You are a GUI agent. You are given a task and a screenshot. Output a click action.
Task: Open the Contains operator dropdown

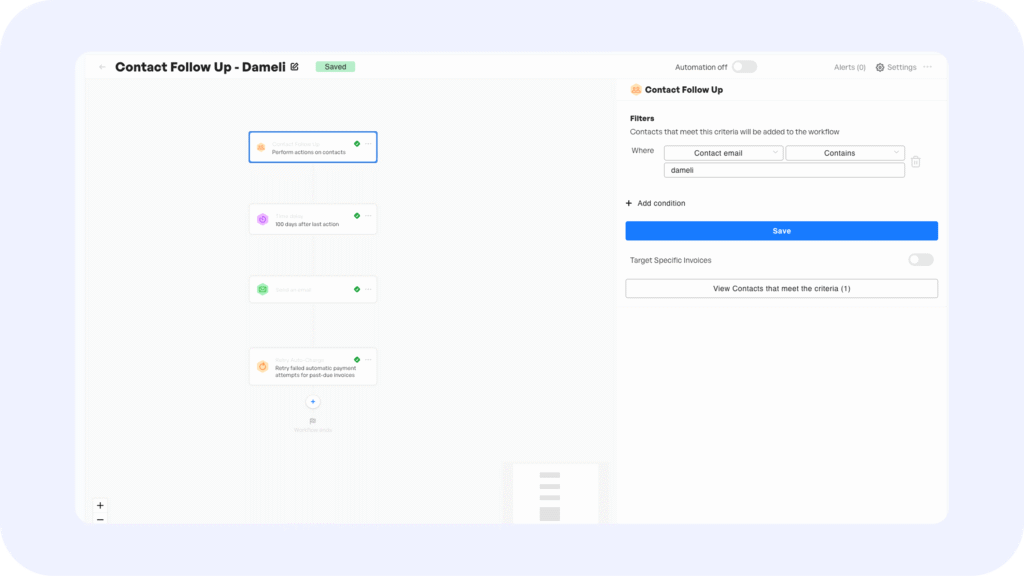click(x=845, y=153)
